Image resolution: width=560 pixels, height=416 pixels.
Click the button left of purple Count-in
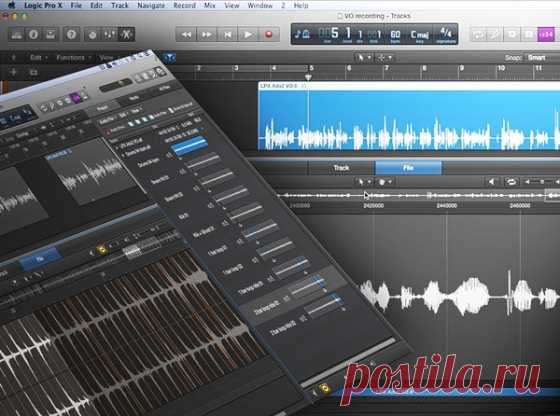pyautogui.click(x=529, y=35)
